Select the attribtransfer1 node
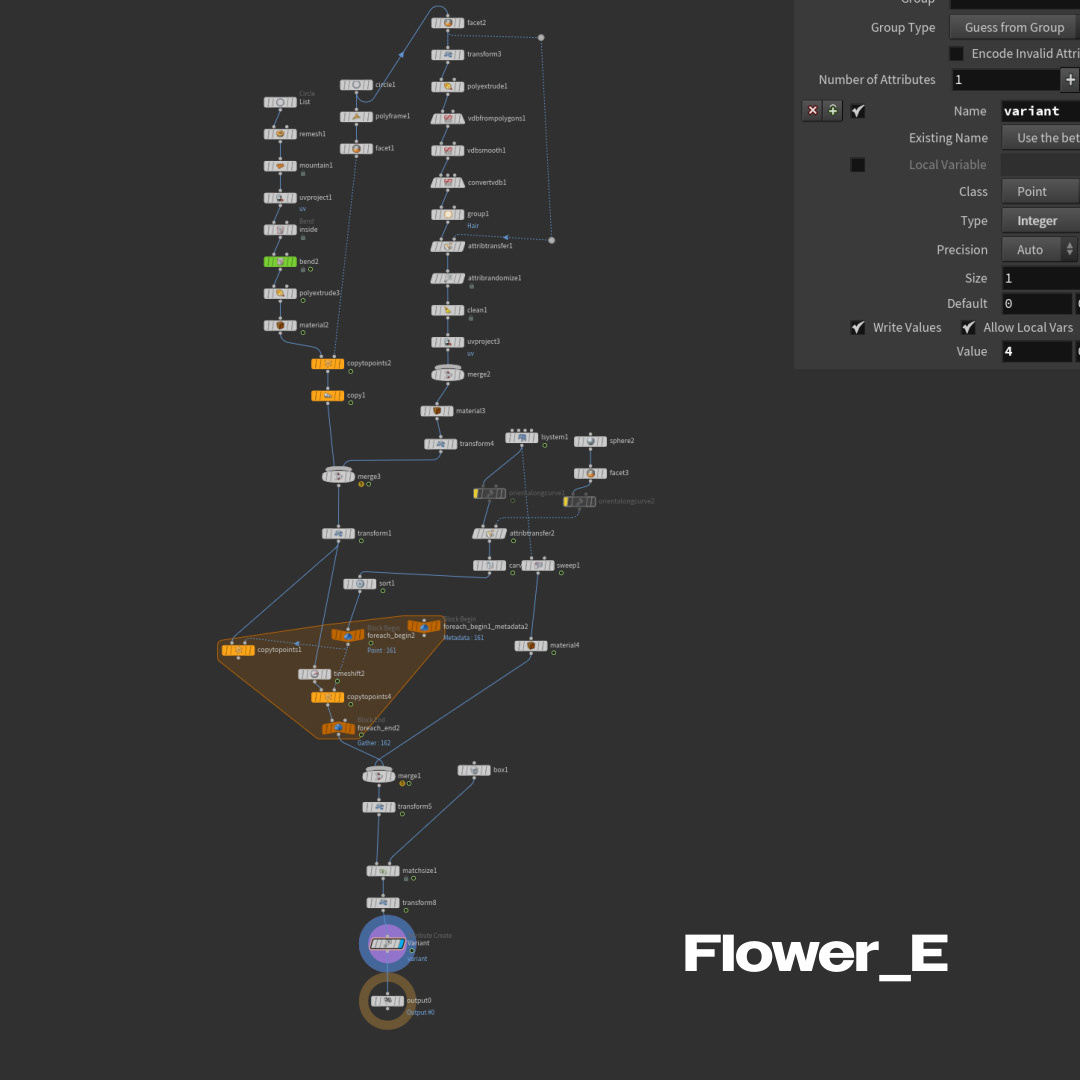1080x1080 pixels. pos(448,246)
